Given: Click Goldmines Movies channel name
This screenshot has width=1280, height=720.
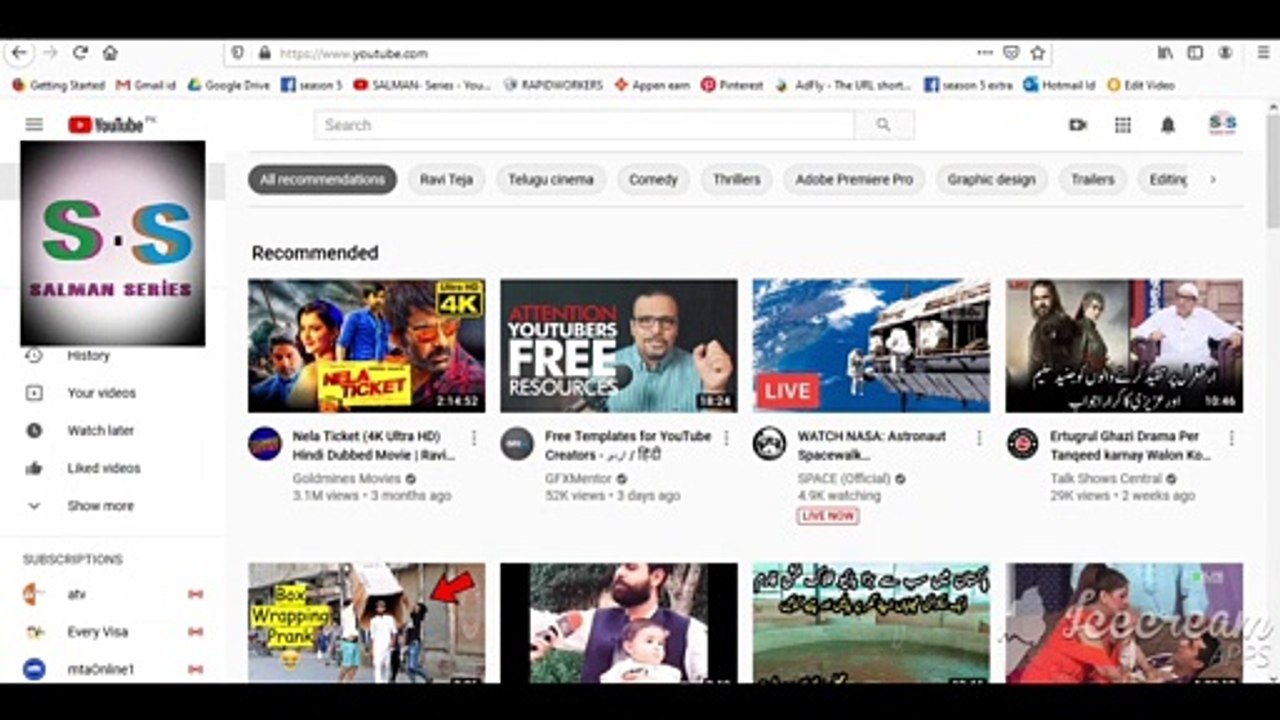Looking at the screenshot, I should point(347,479).
